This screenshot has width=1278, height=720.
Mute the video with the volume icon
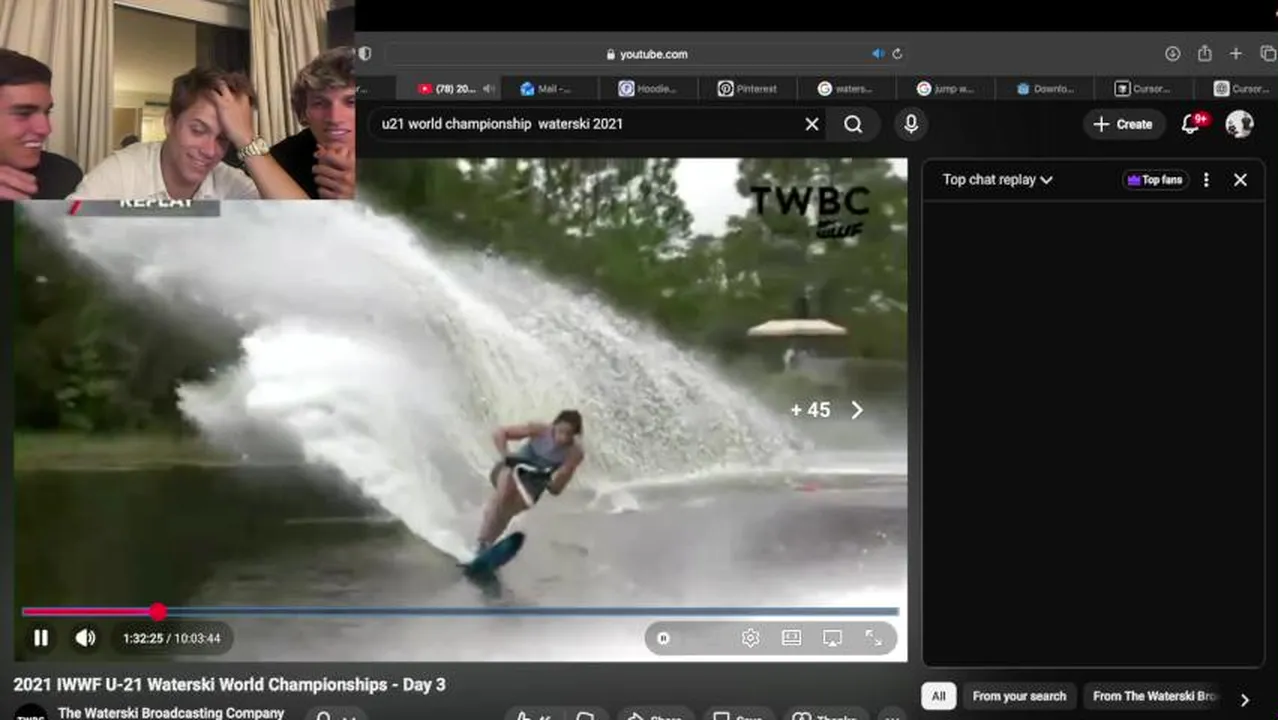click(x=86, y=638)
